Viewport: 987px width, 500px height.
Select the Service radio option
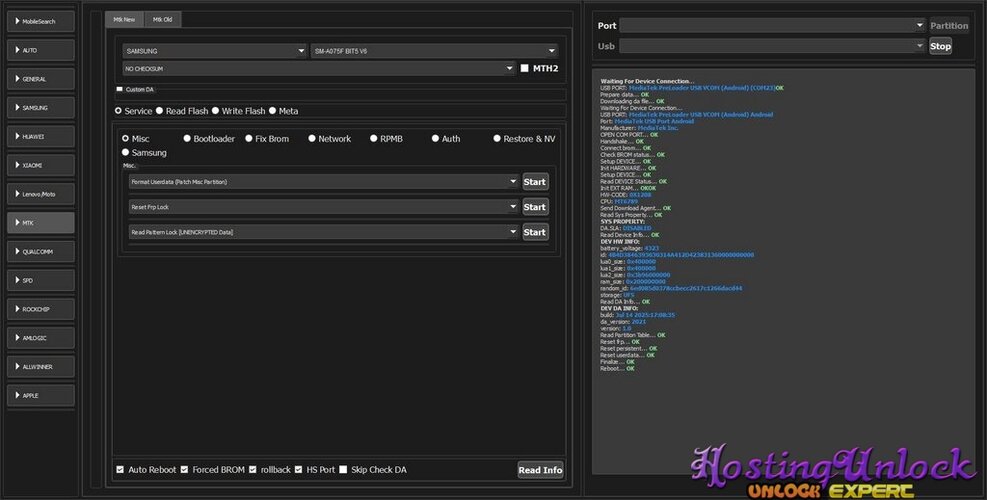click(x=118, y=111)
